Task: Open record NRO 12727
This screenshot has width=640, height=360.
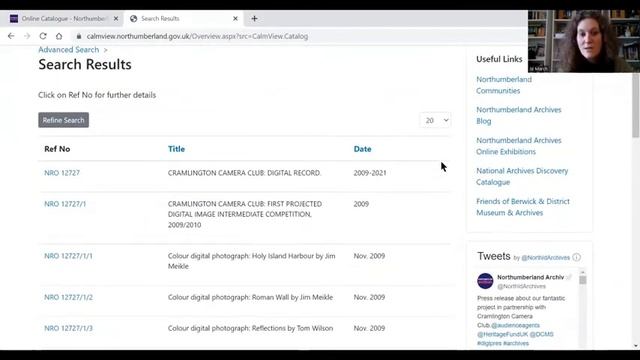Action: click(62, 173)
